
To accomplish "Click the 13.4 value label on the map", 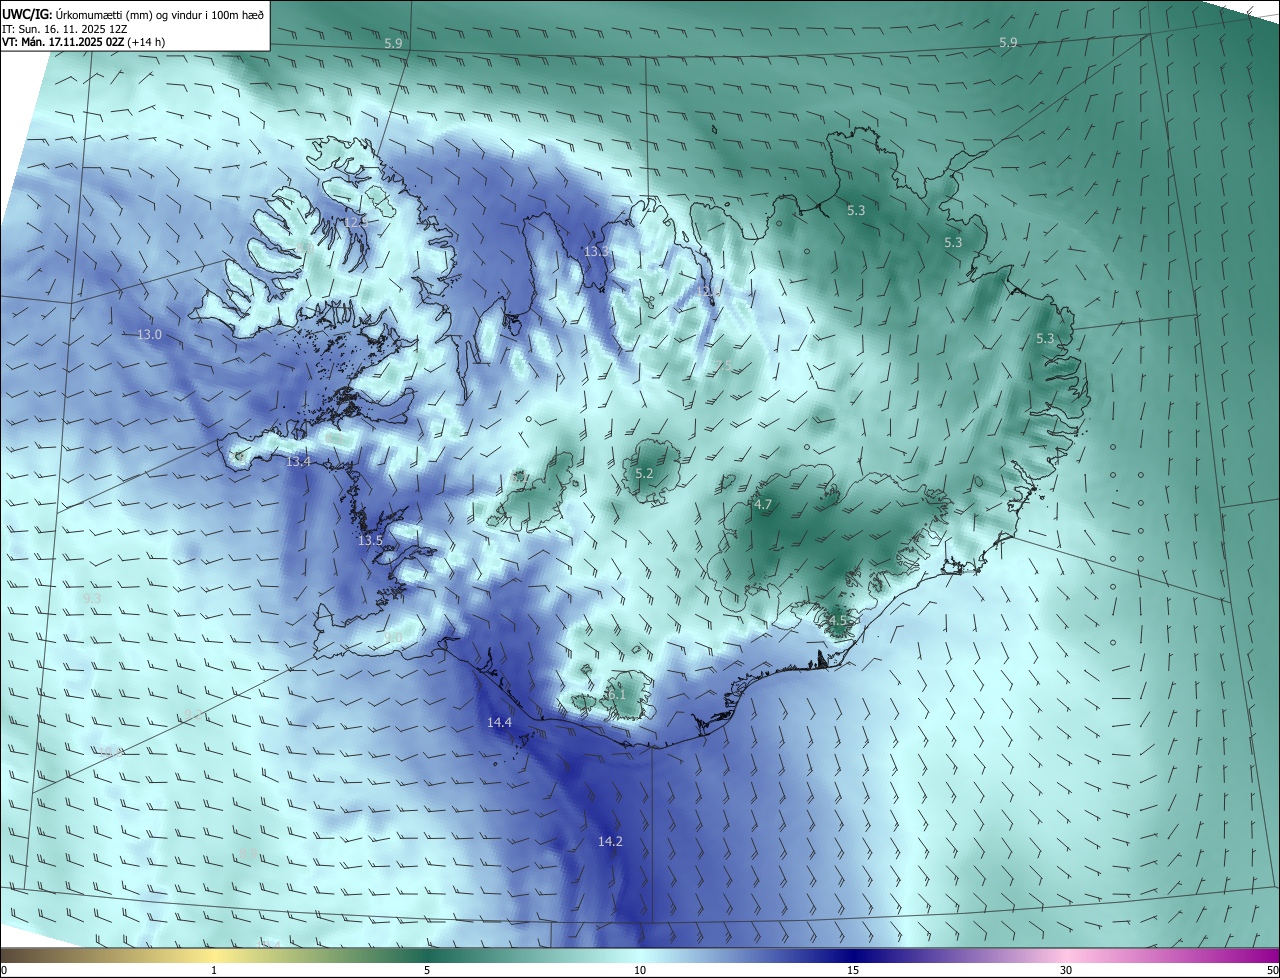I will point(298,462).
